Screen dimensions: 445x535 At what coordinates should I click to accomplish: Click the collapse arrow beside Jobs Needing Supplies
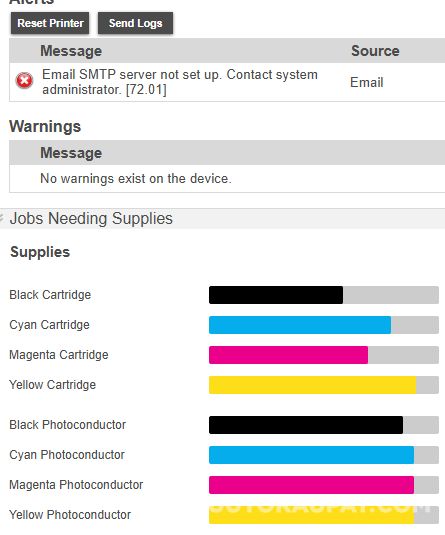point(2,218)
